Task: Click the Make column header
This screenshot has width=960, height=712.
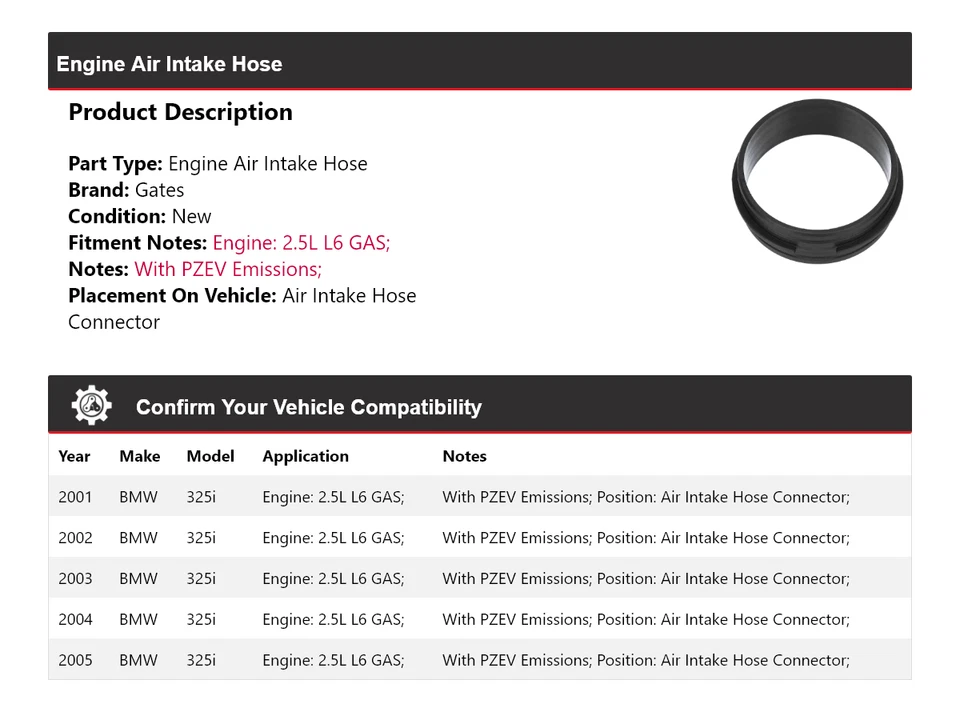Action: click(139, 456)
